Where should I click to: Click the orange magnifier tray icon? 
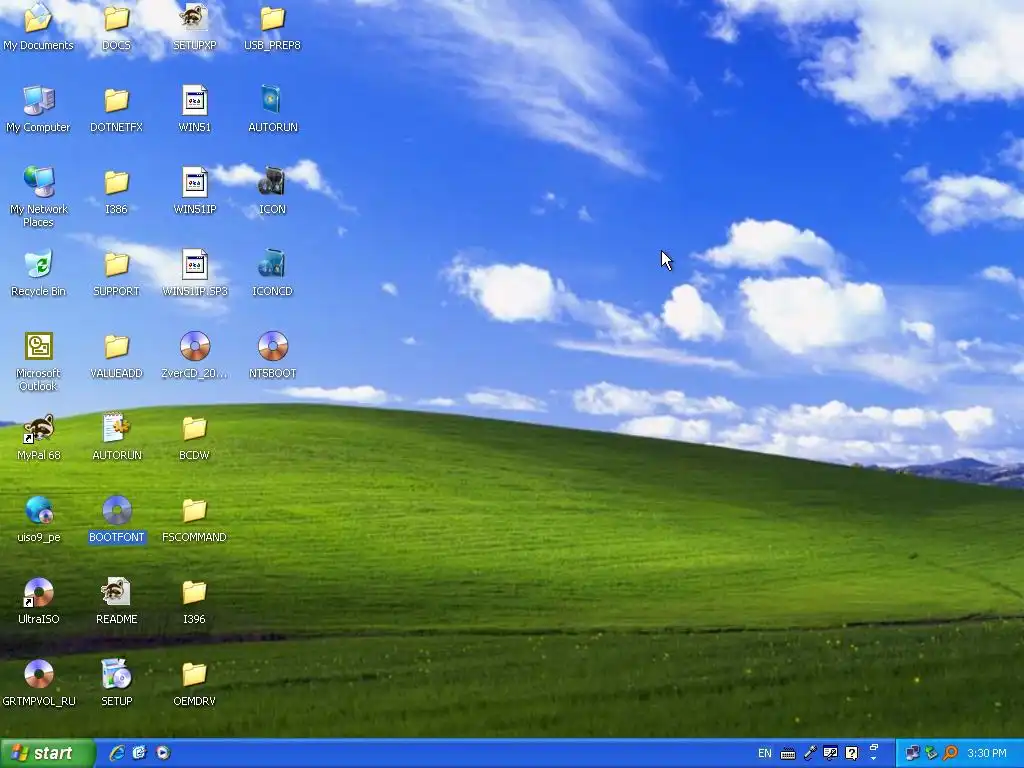[950, 753]
